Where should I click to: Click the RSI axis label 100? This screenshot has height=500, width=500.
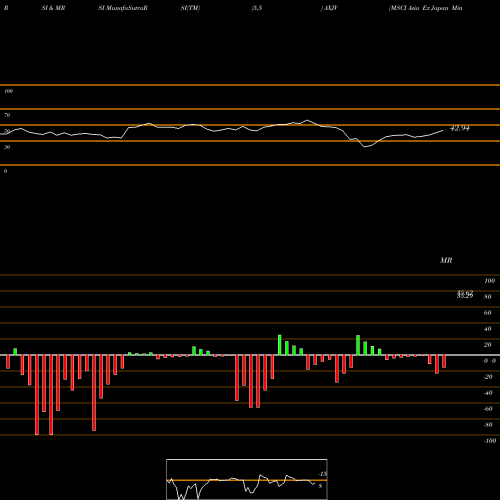(x=8, y=91)
